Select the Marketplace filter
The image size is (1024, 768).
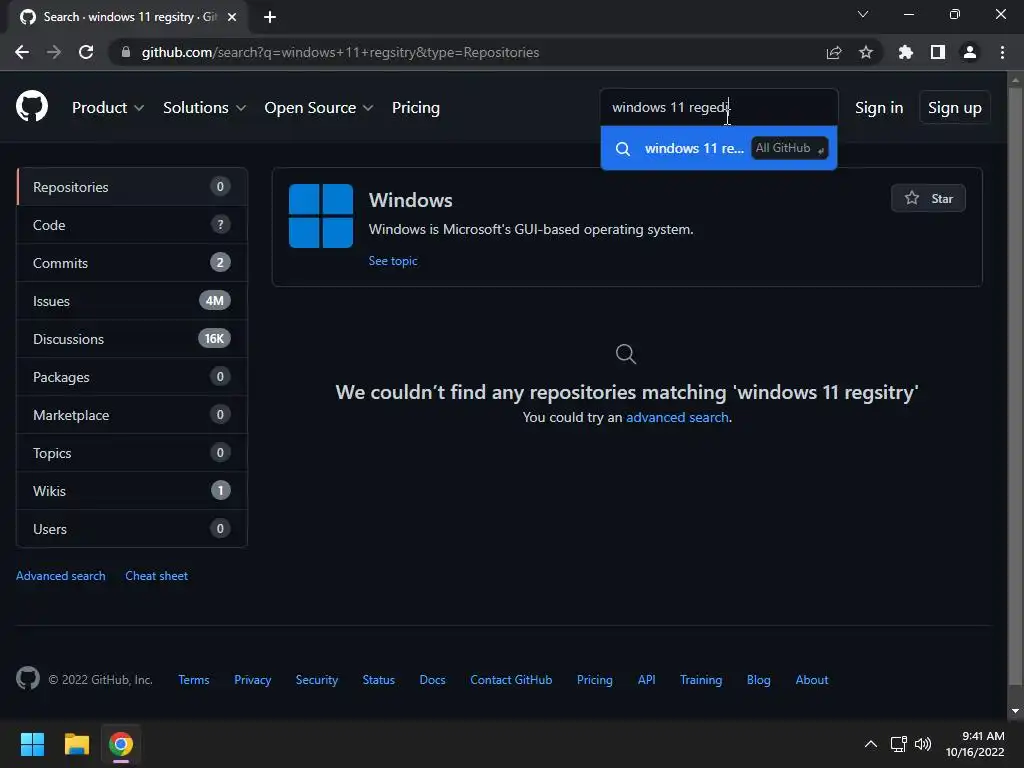click(132, 415)
